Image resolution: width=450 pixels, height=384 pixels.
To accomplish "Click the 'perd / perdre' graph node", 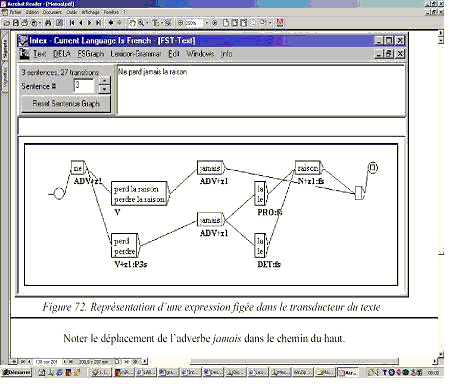I will pyautogui.click(x=124, y=246).
